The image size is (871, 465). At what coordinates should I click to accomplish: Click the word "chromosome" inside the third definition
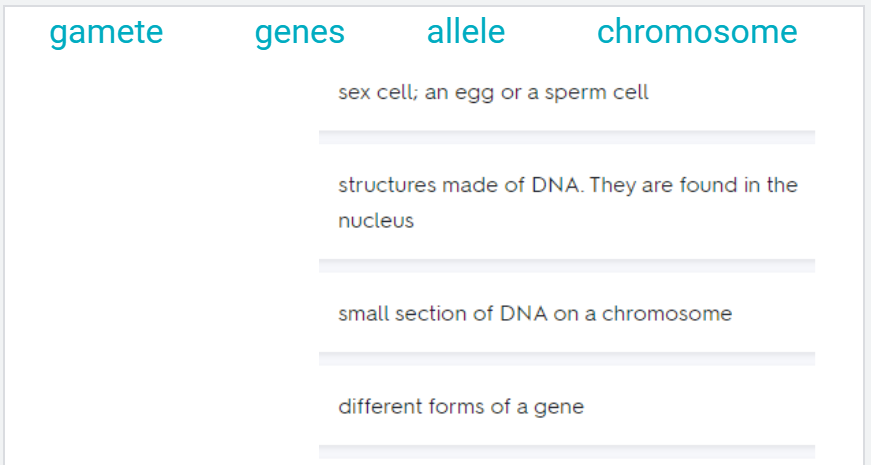[x=666, y=314]
